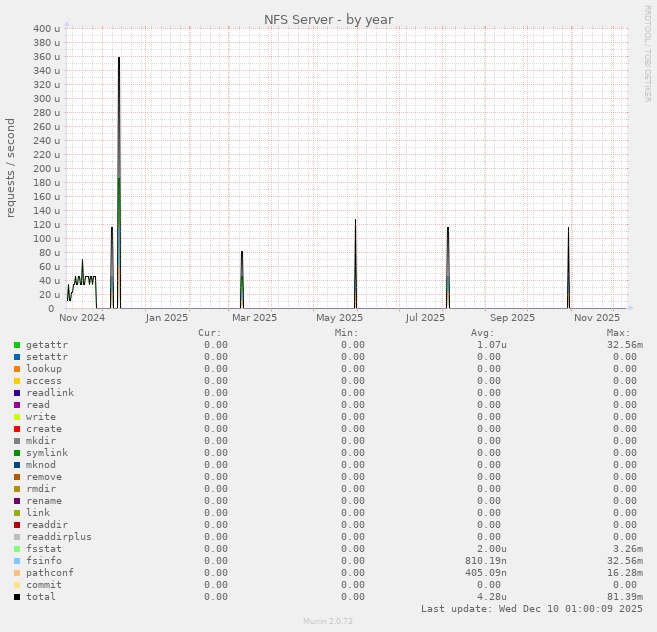Click the 'commit' legend label
This screenshot has height=632, width=657.
(44, 585)
